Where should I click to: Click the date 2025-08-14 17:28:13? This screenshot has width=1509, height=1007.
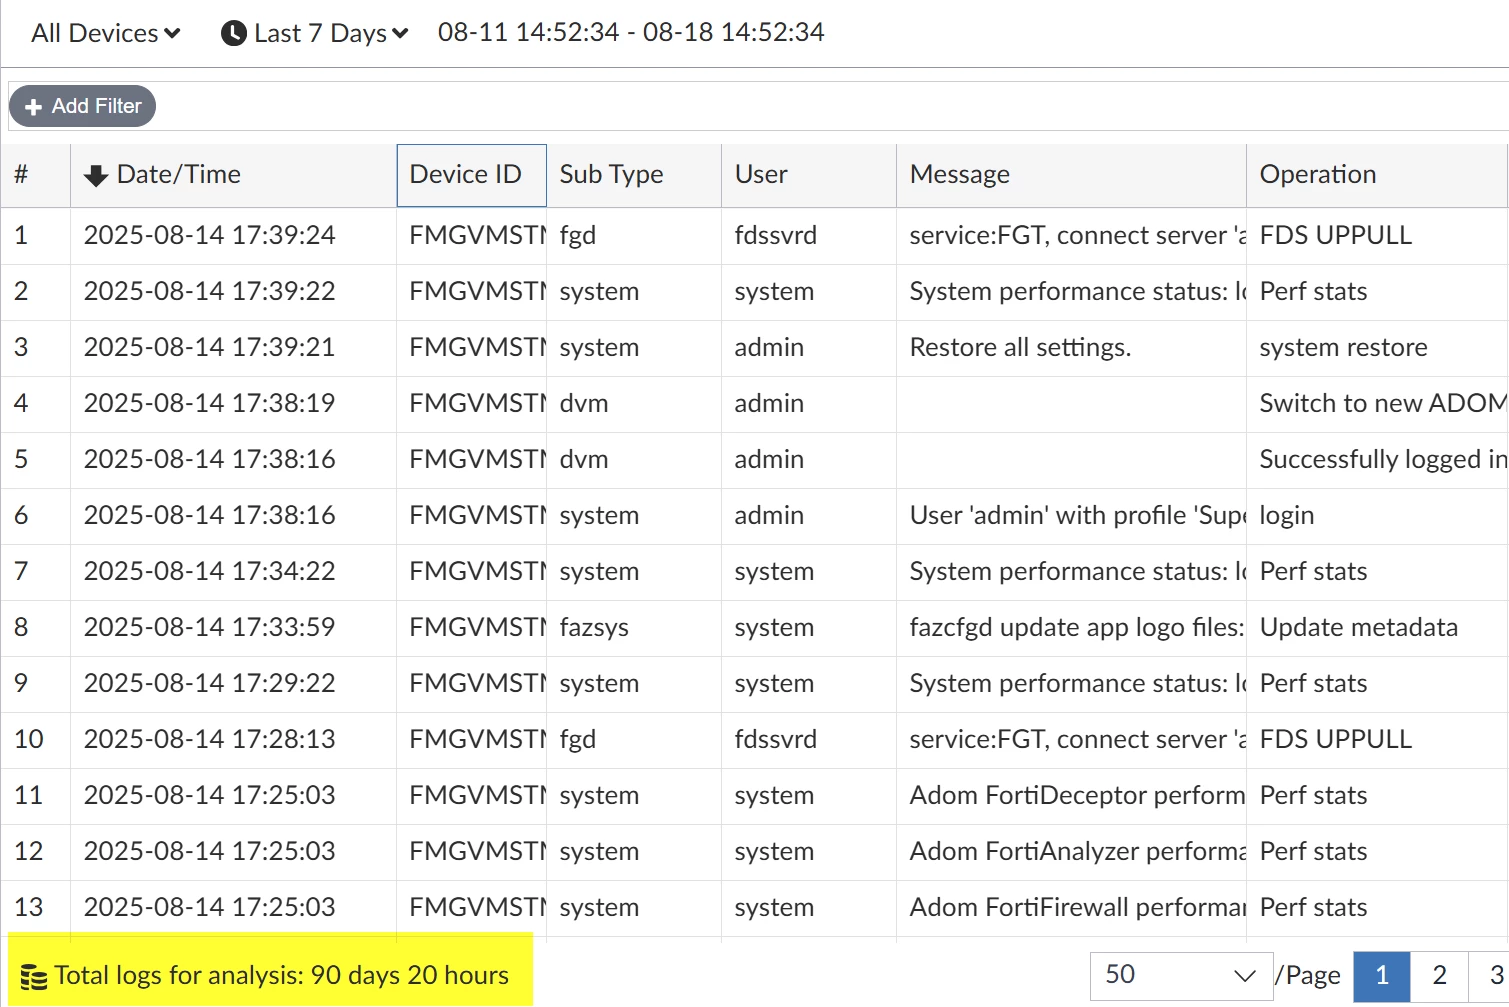tap(209, 740)
